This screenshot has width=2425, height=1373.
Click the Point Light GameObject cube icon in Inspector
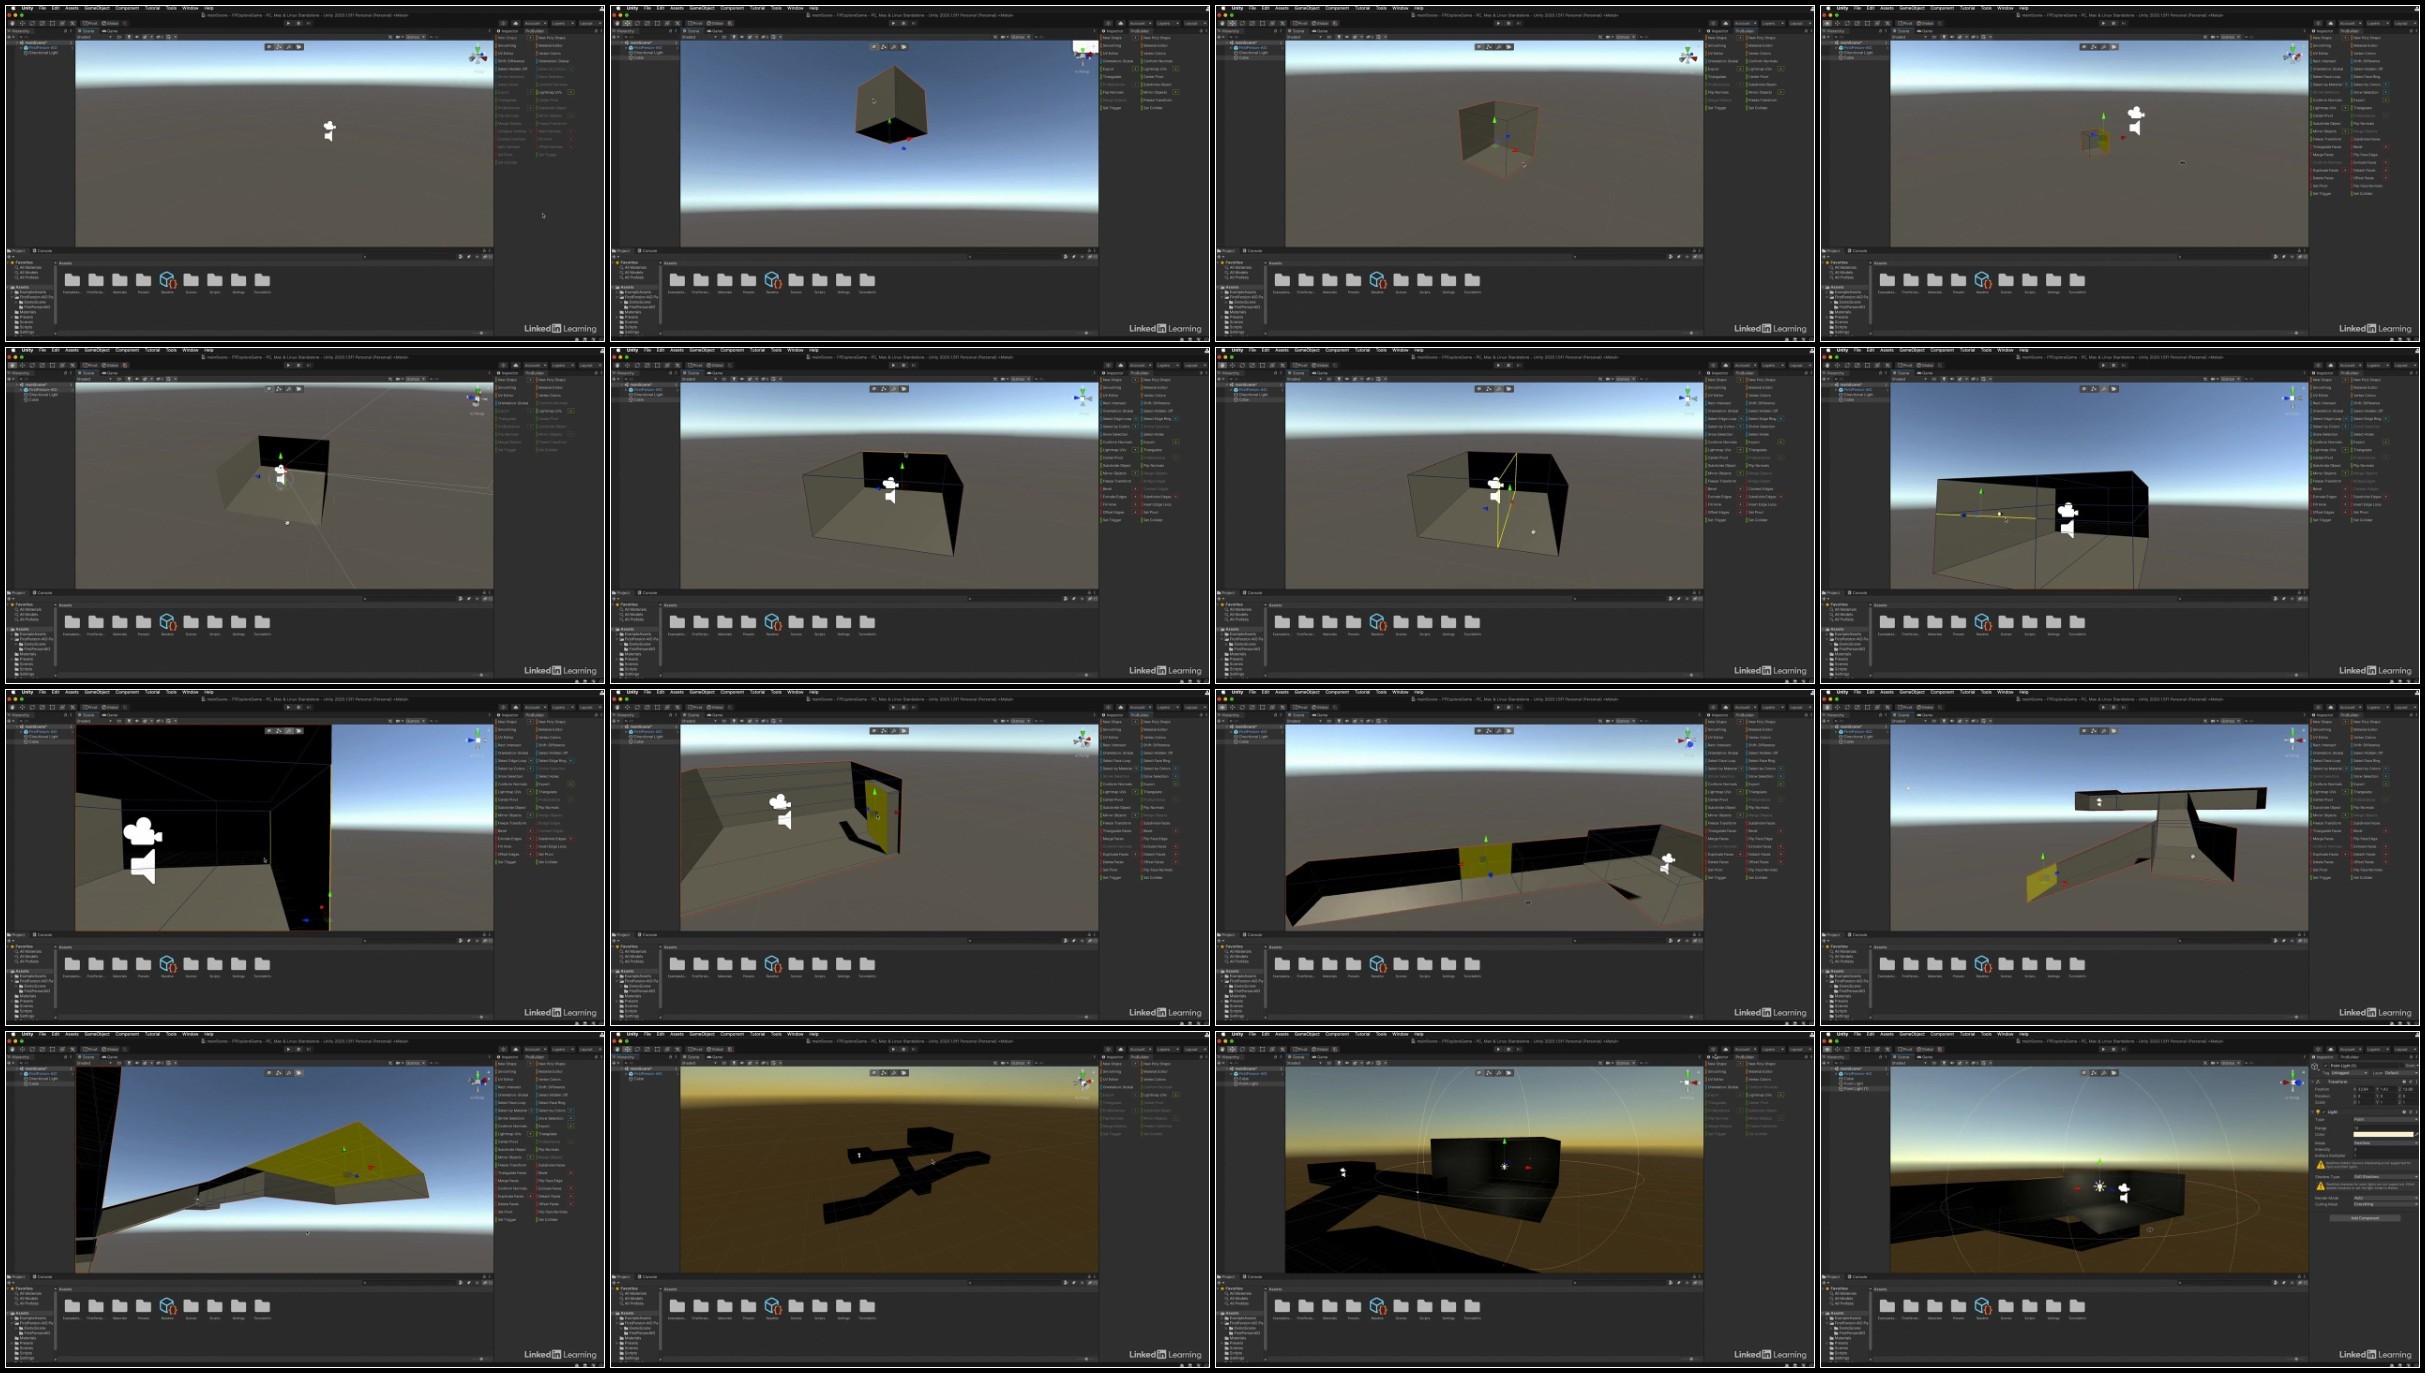point(2315,1067)
